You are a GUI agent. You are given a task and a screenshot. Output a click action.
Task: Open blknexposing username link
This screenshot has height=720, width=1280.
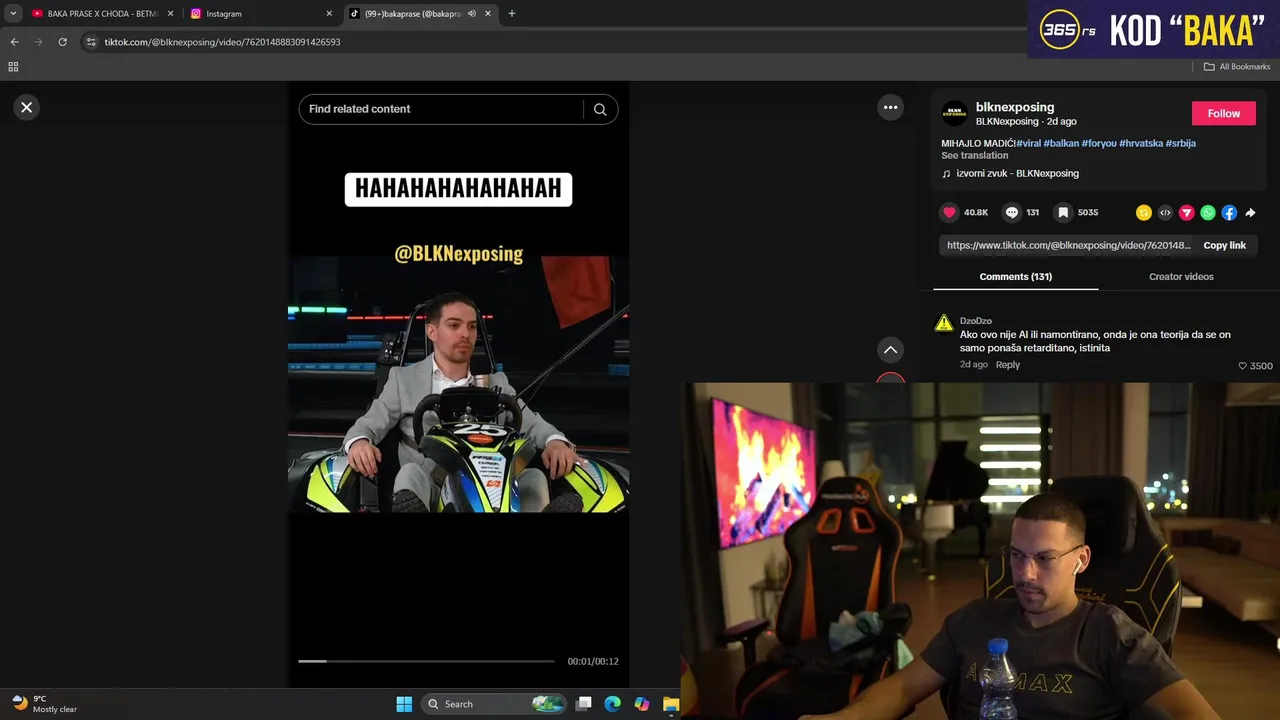click(x=1014, y=107)
